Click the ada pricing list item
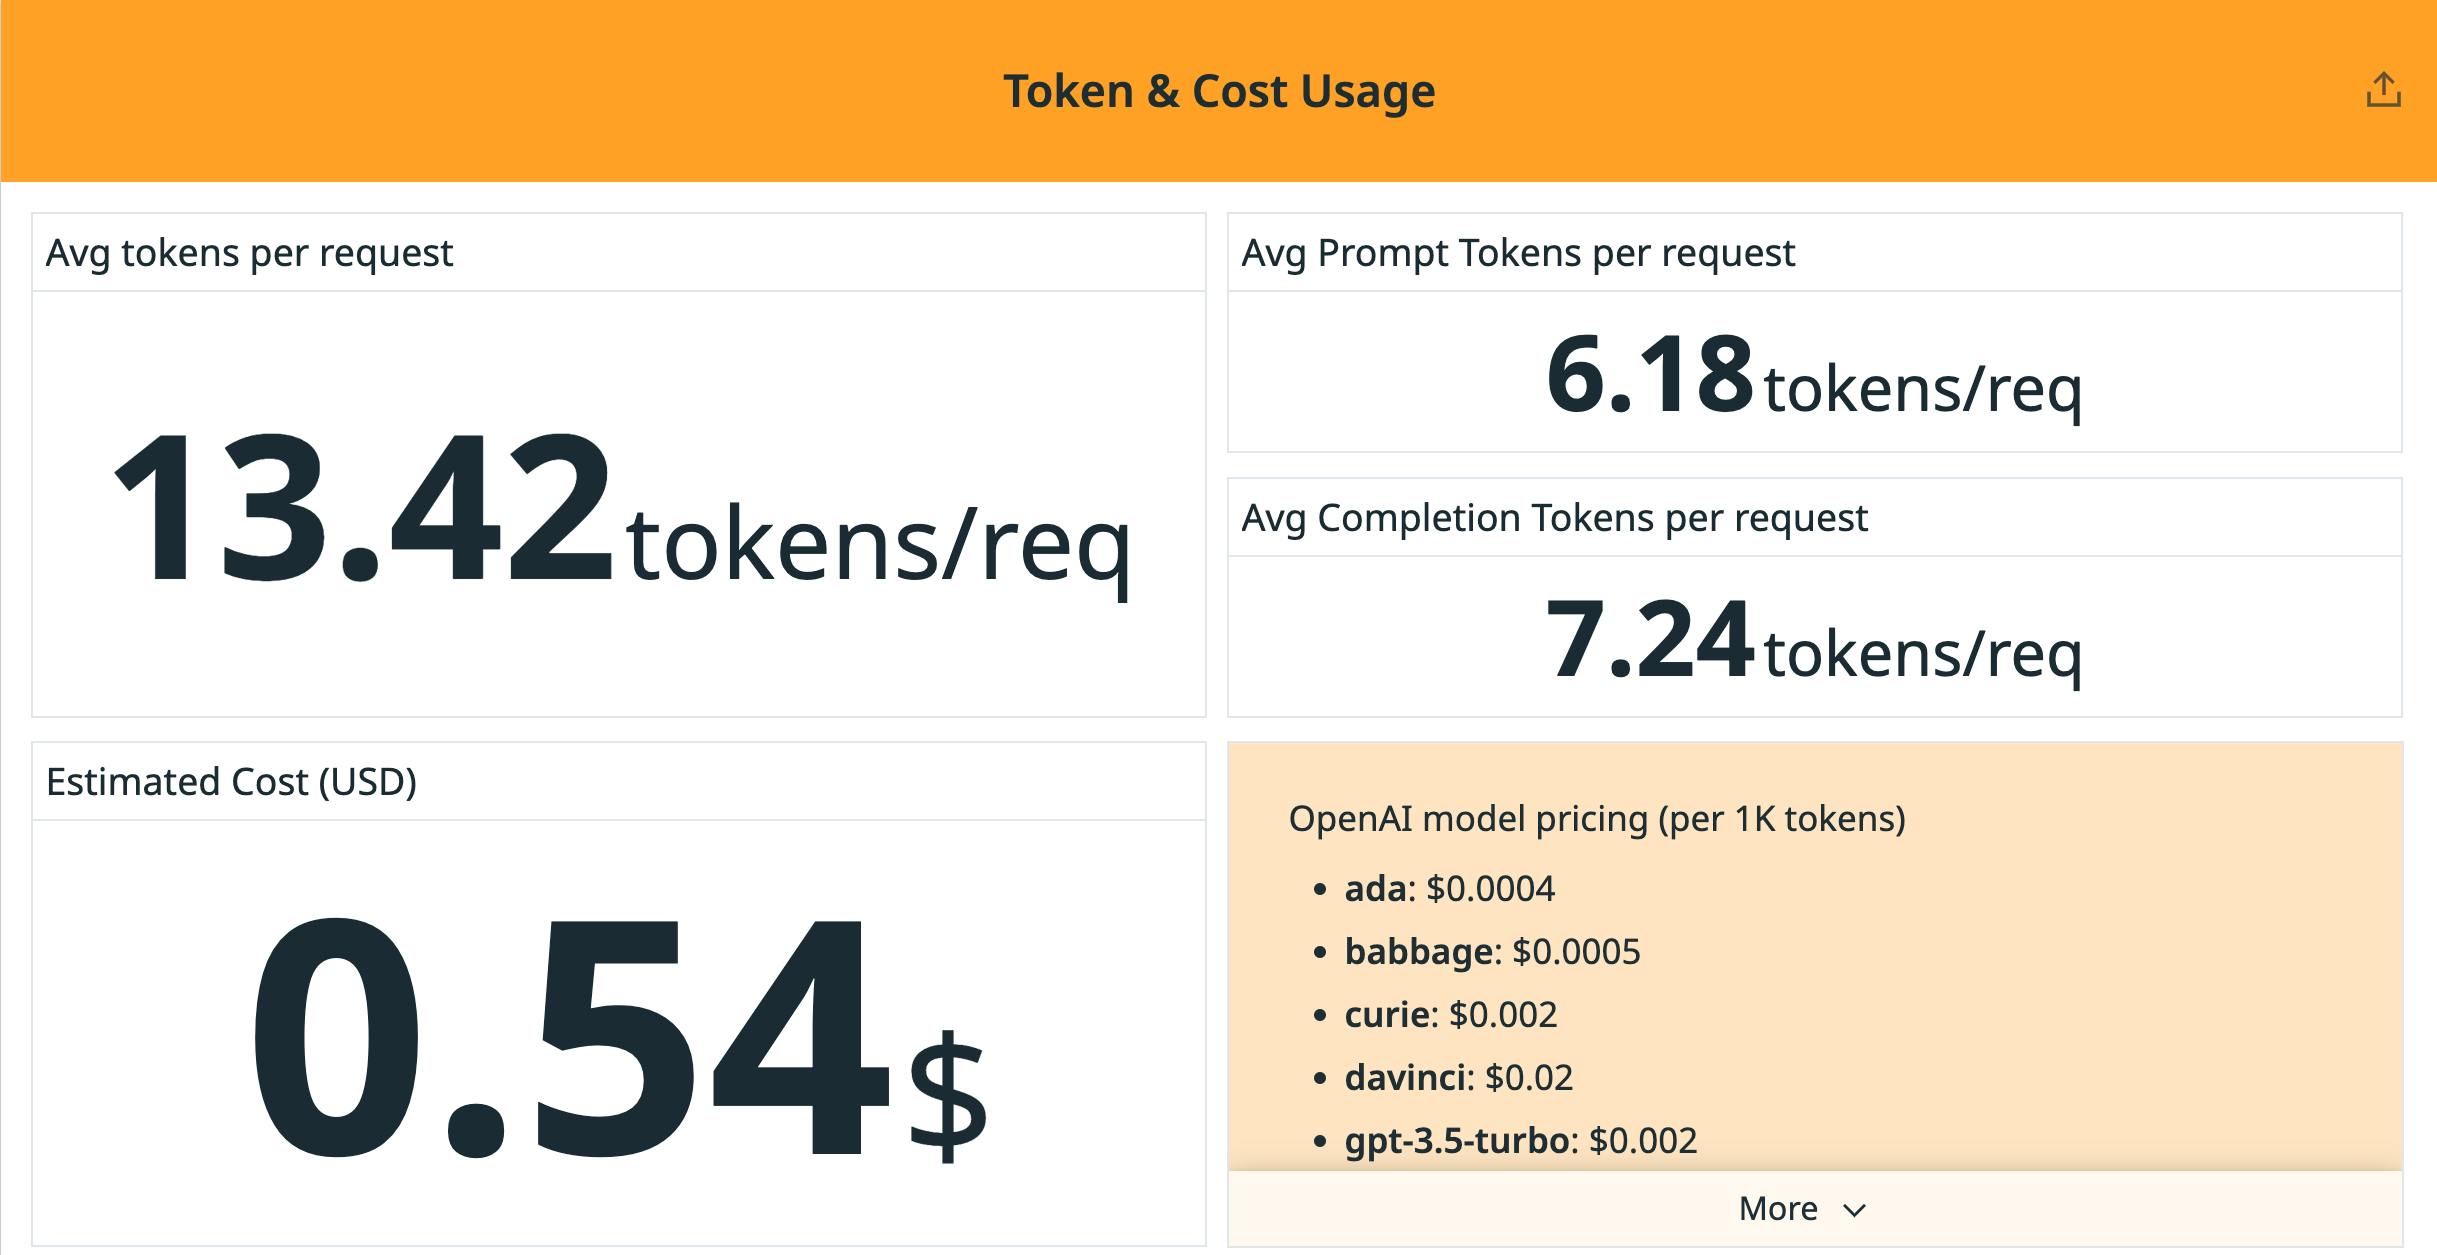Image resolution: width=2437 pixels, height=1255 pixels. [x=1449, y=889]
